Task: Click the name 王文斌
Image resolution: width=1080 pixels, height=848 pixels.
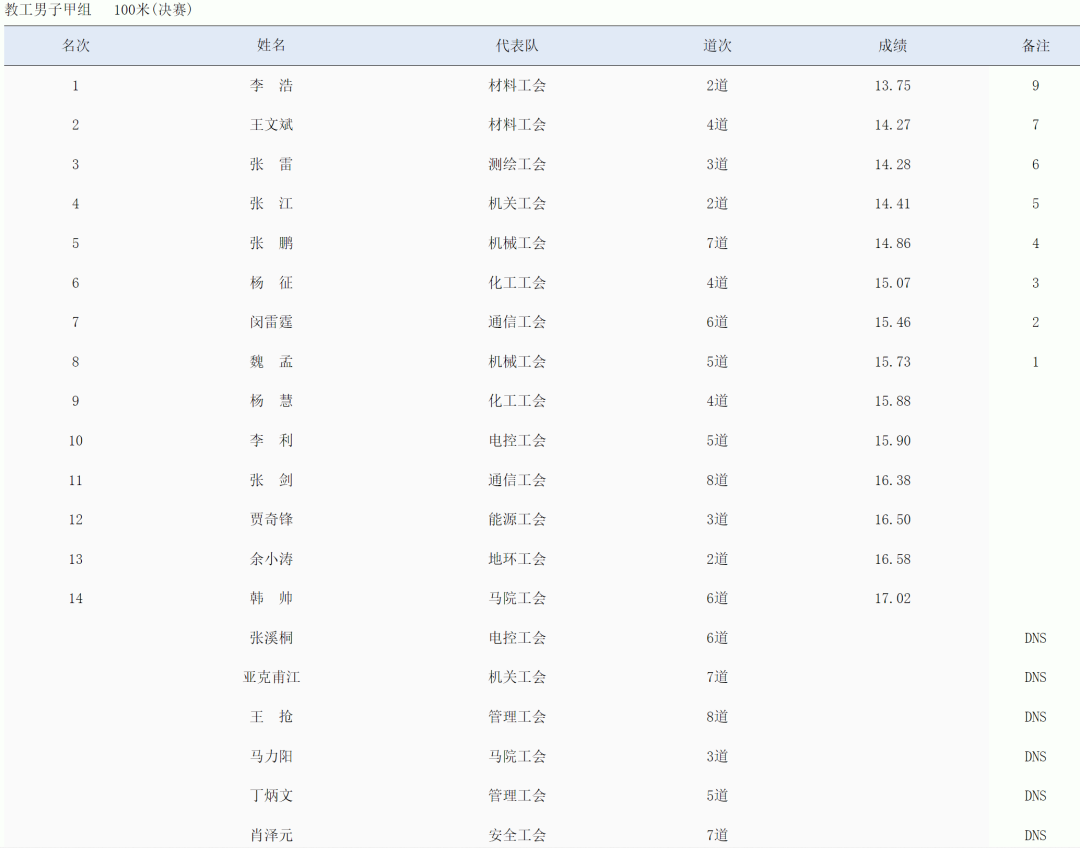Action: click(x=271, y=125)
